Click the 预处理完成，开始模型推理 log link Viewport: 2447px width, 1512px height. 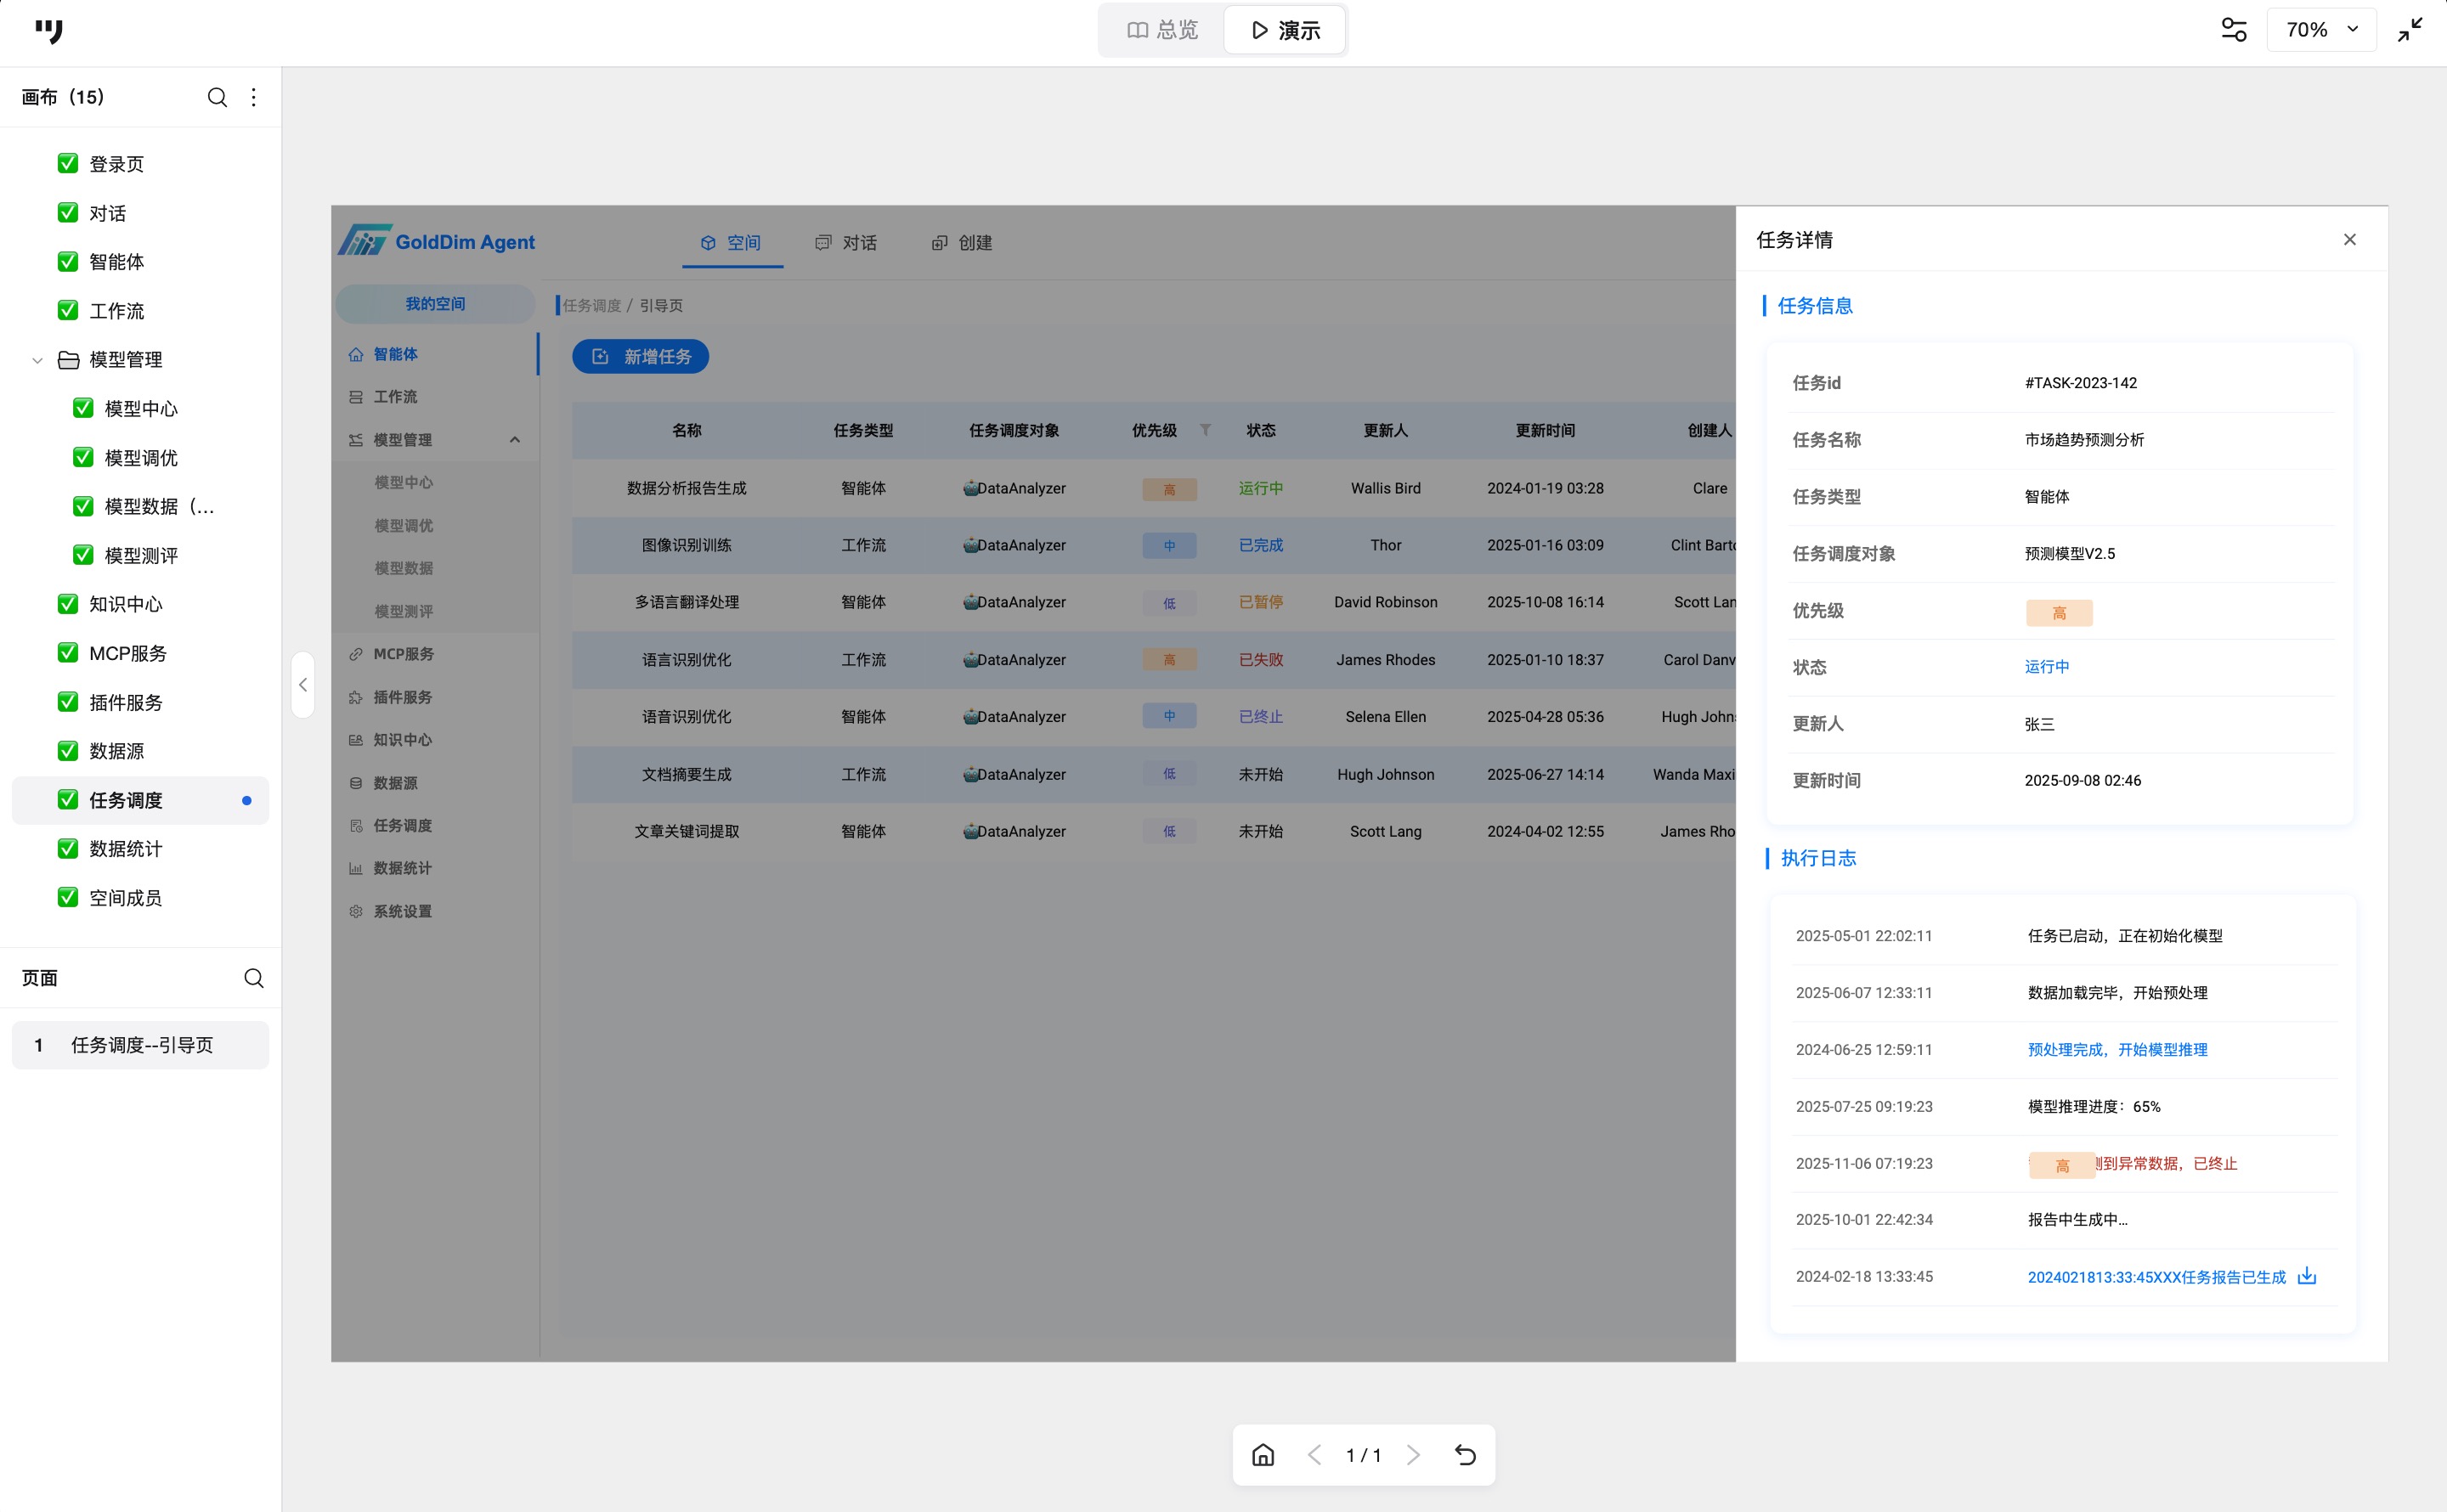coord(2117,1049)
